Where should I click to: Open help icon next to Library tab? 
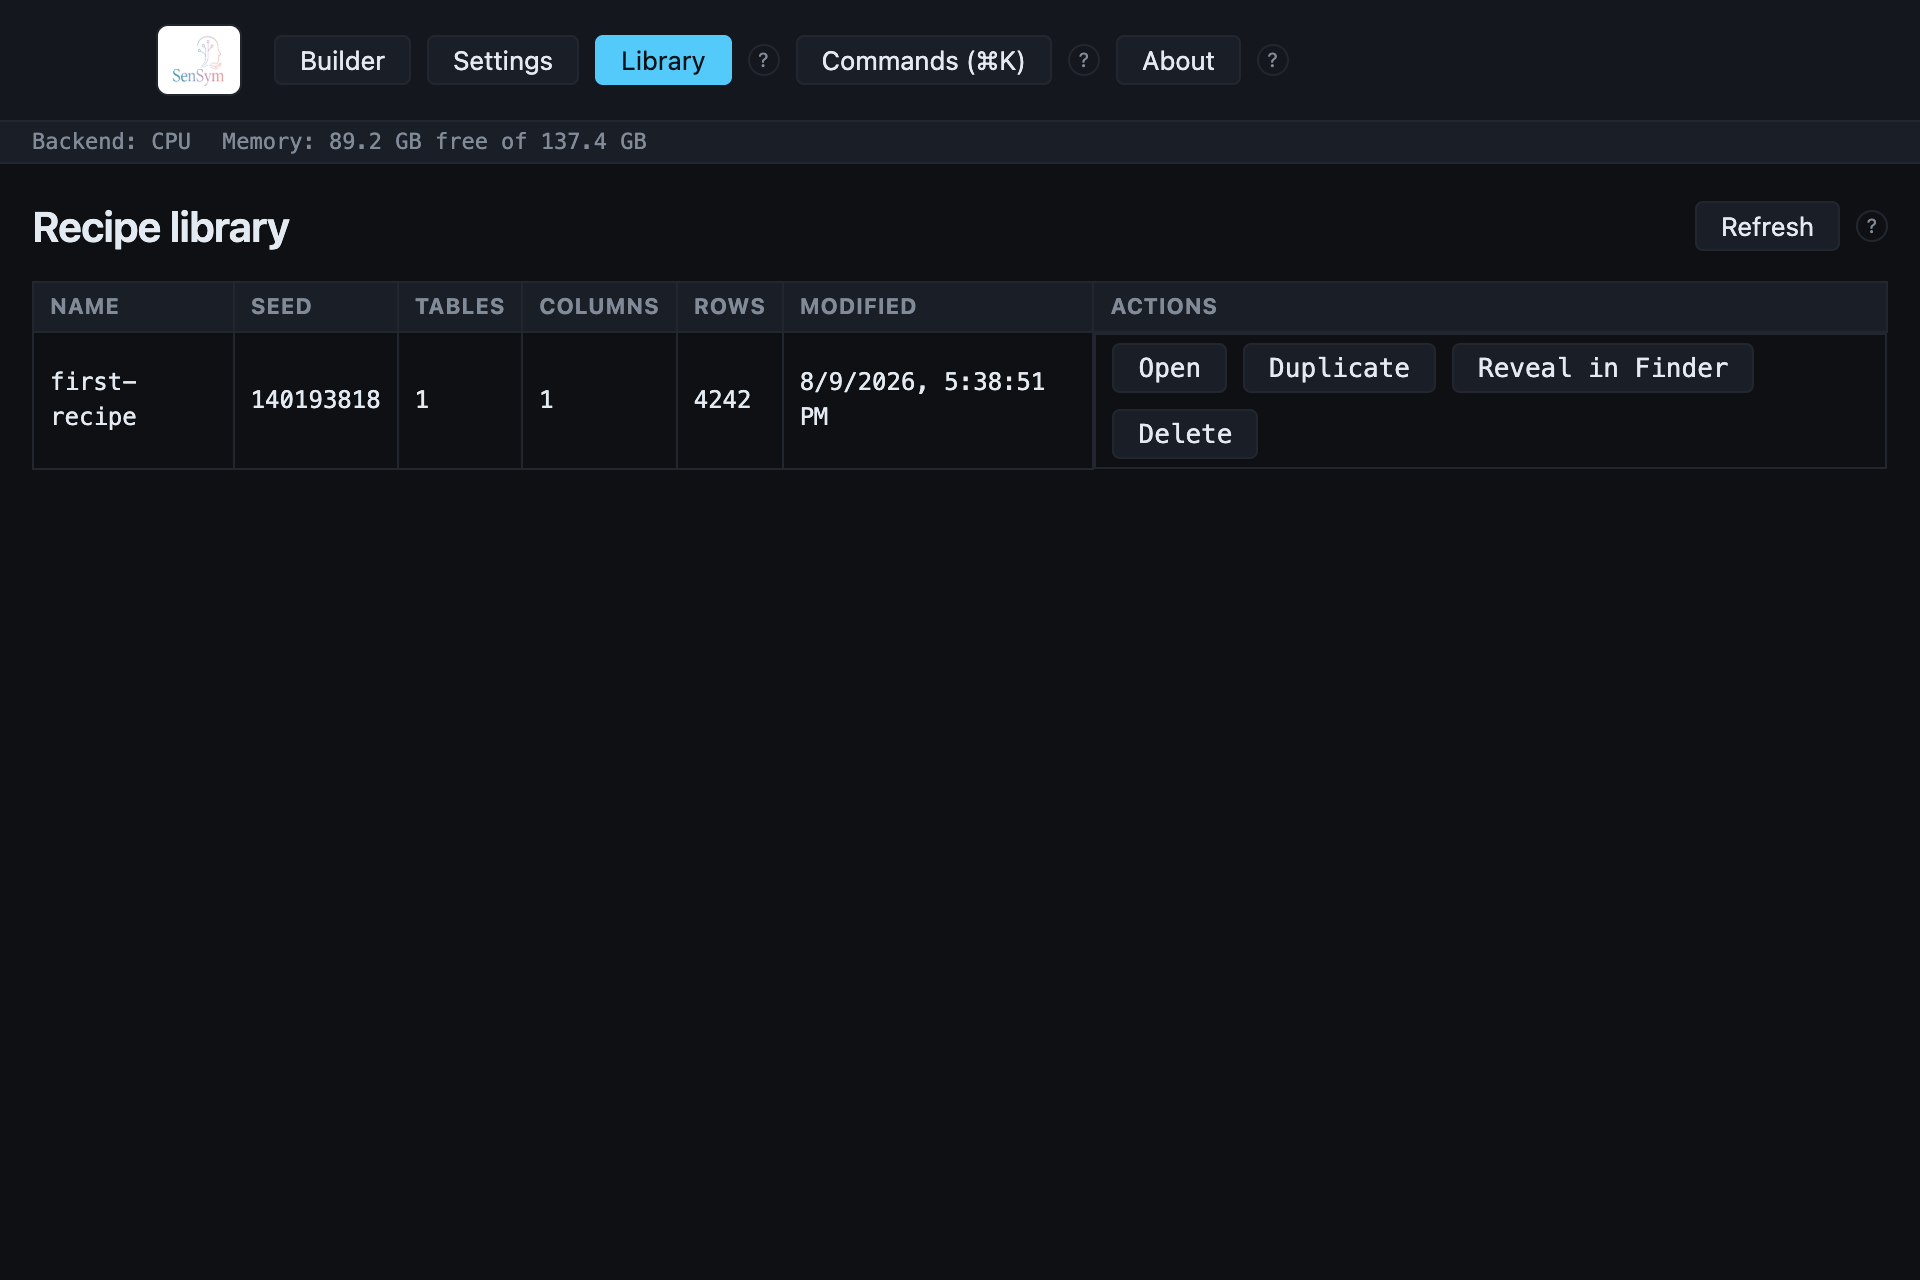763,60
